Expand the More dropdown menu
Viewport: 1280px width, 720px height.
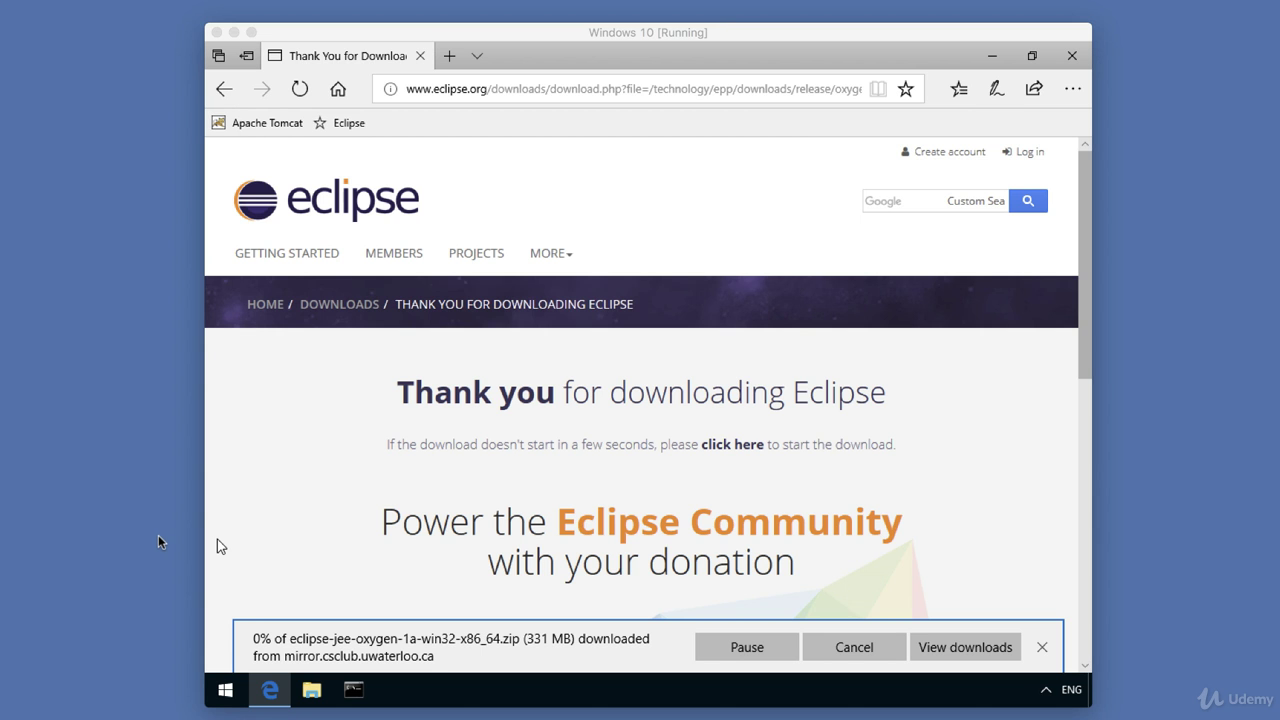point(551,253)
